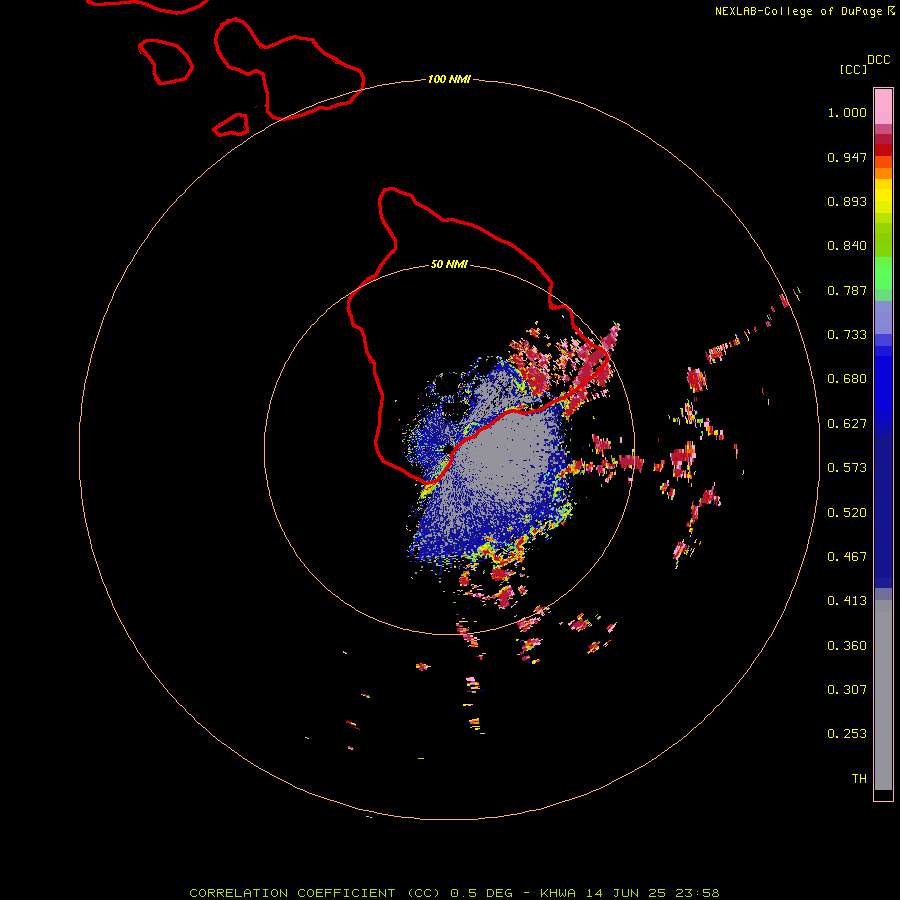Click the 0.840 legend value
This screenshot has width=900, height=900.
847,246
